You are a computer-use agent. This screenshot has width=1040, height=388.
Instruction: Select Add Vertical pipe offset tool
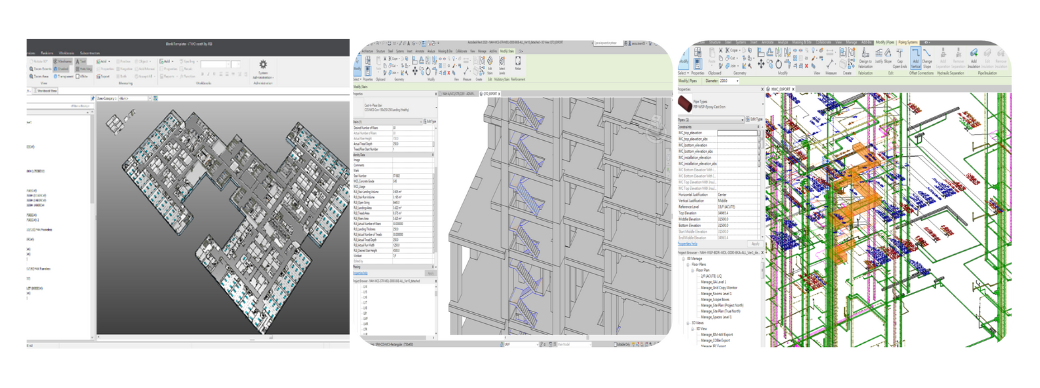916,58
